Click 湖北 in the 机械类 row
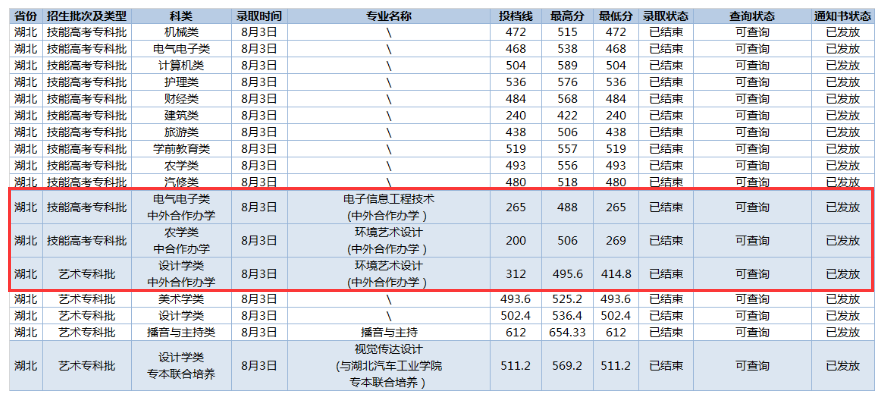 (x=26, y=33)
